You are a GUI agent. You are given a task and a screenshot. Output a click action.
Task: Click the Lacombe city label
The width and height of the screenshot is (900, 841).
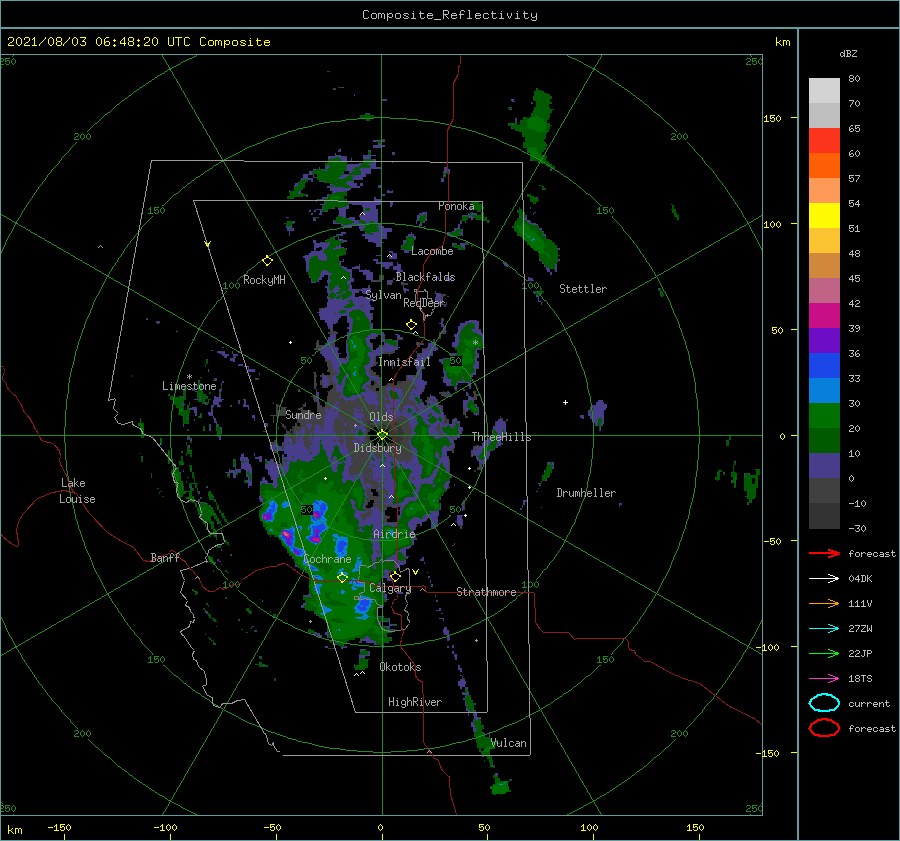(x=432, y=251)
